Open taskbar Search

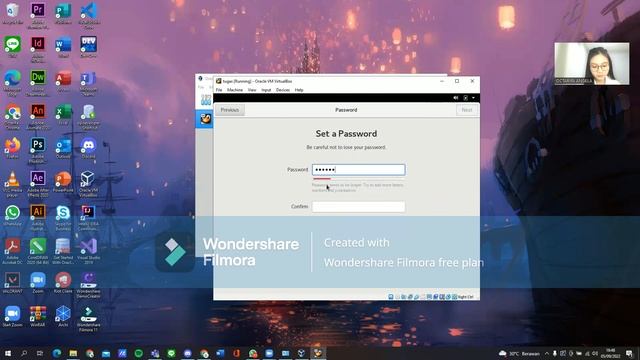point(24,353)
